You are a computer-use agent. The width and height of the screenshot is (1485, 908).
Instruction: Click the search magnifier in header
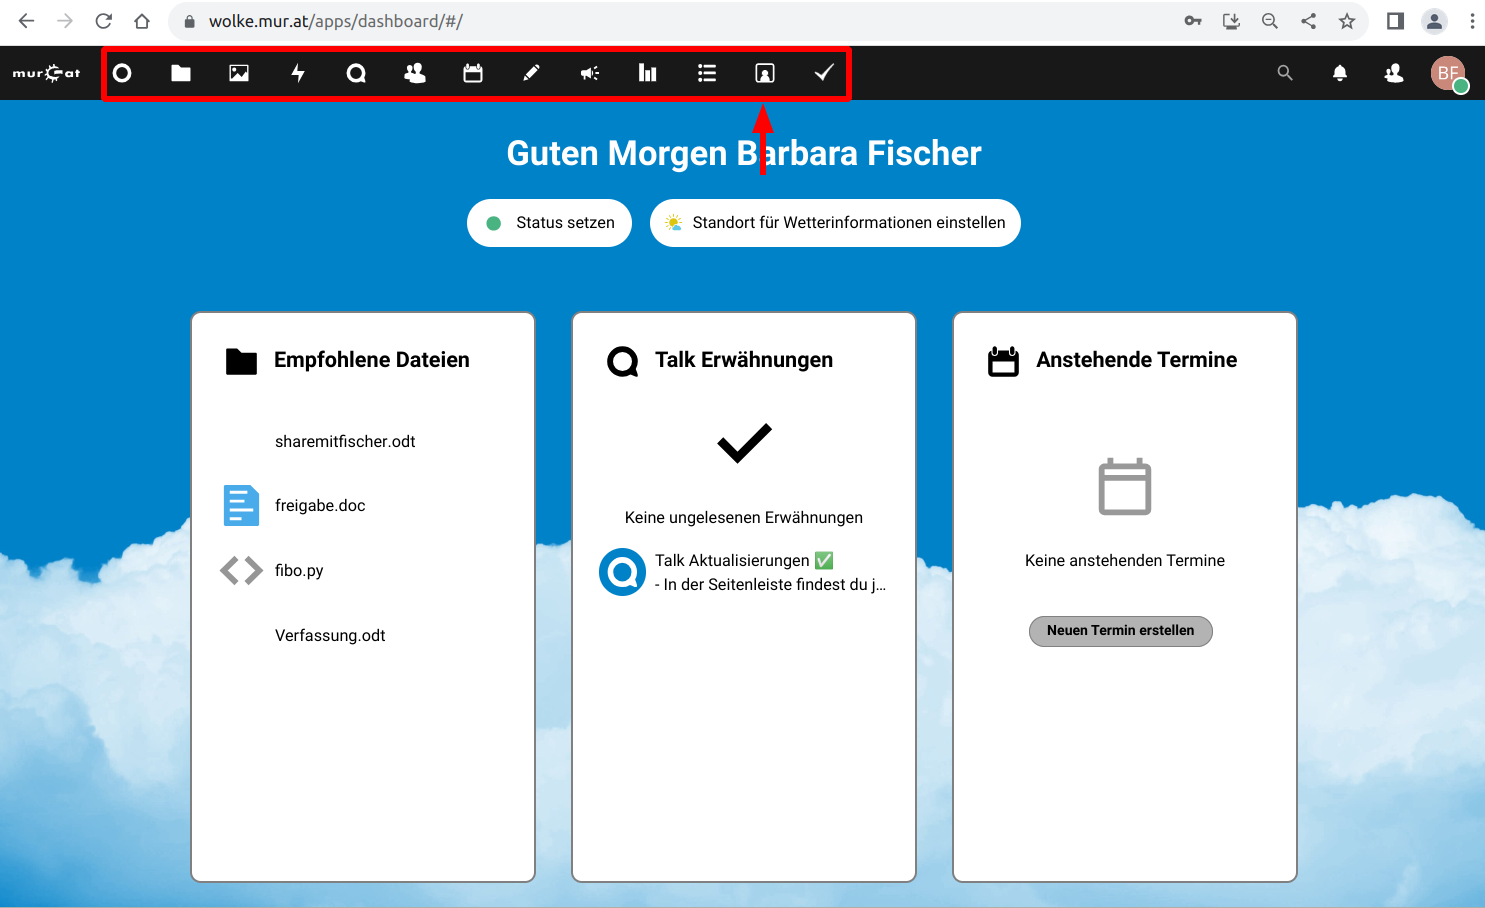point(1285,73)
